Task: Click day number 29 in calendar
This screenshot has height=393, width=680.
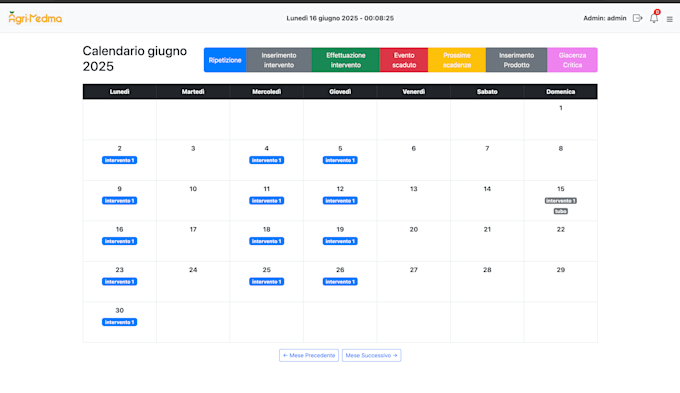Action: 561,270
